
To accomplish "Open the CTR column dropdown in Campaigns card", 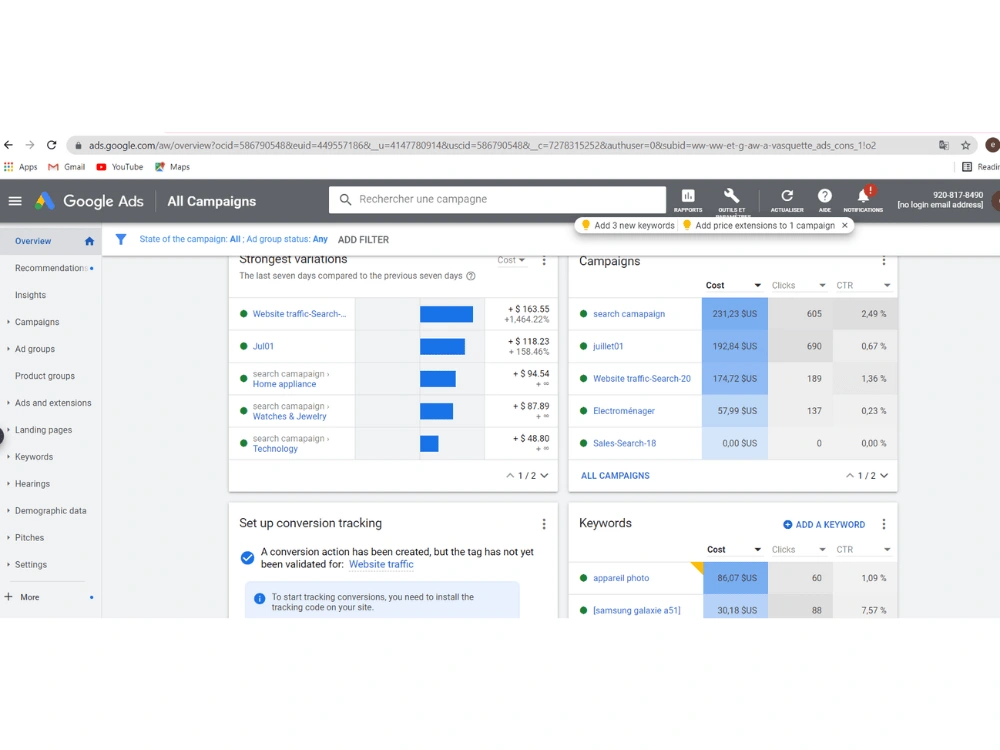I will [864, 285].
